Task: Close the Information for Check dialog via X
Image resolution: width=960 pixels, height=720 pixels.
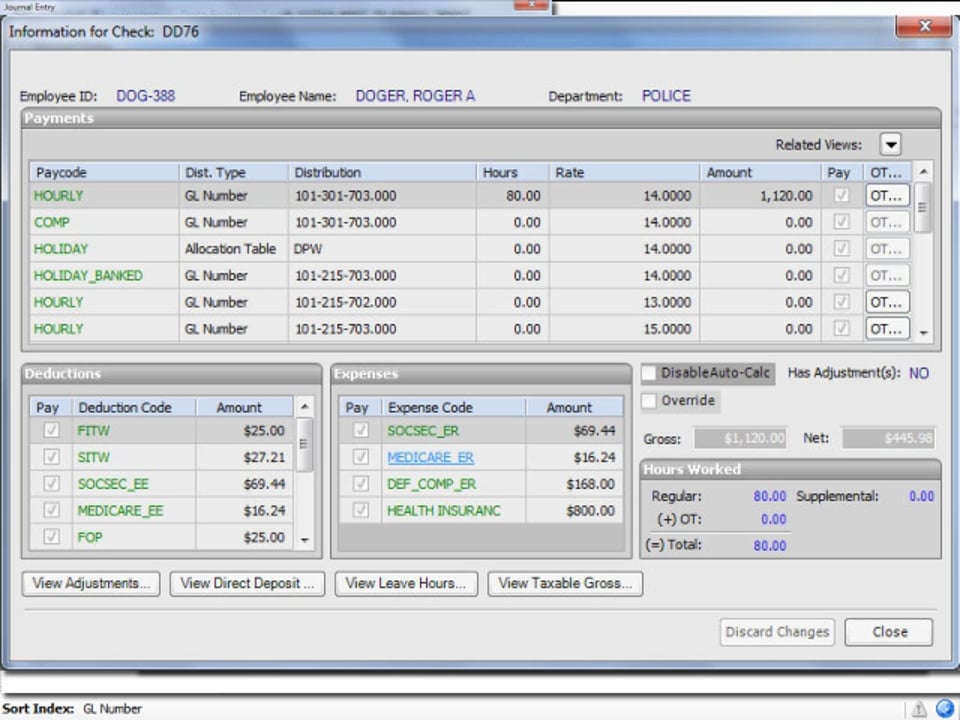Action: click(x=923, y=28)
